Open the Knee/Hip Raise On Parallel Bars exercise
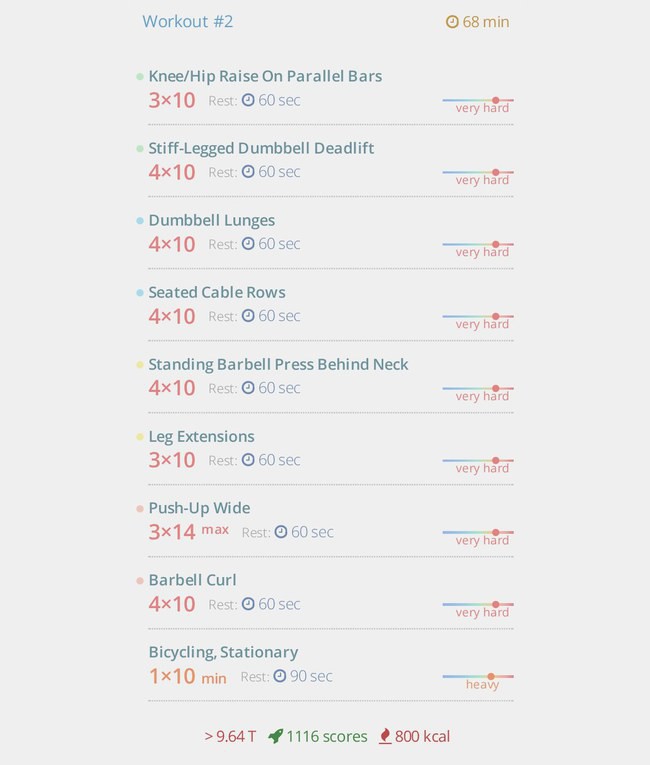 (x=265, y=76)
